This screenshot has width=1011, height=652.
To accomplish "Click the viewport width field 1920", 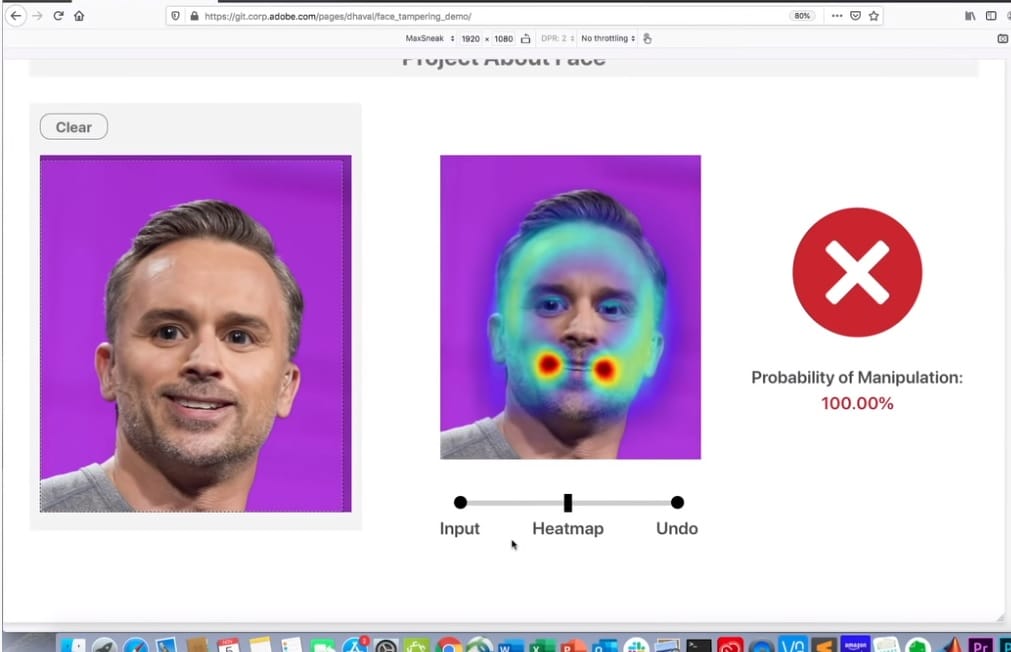I will [x=471, y=39].
